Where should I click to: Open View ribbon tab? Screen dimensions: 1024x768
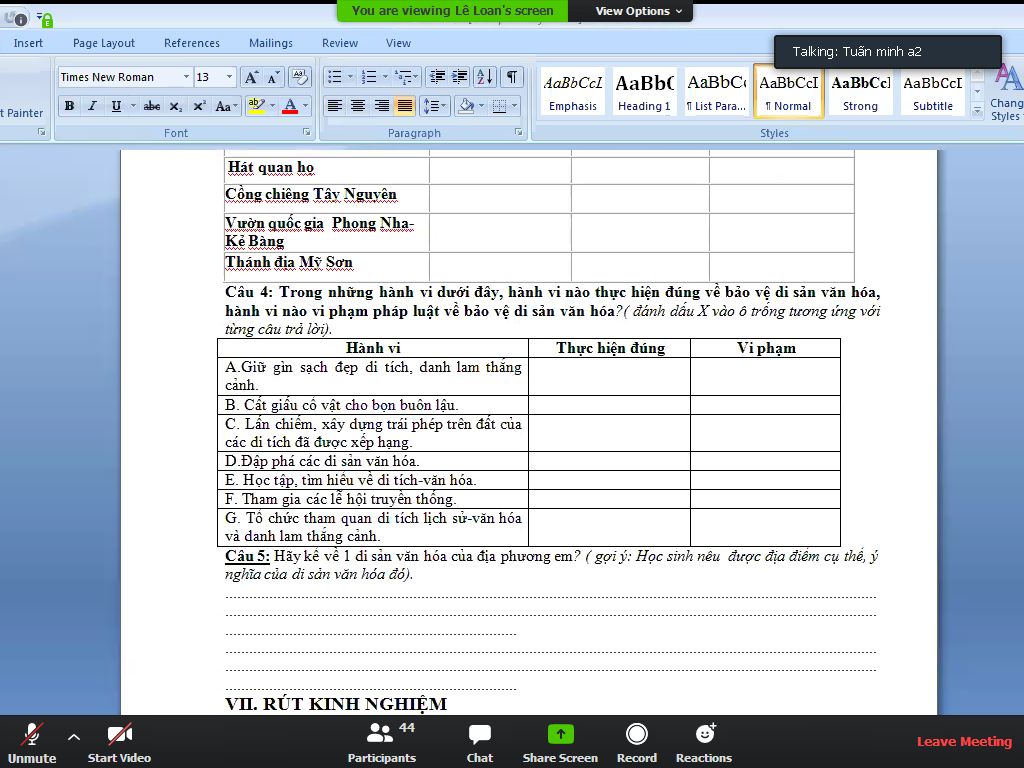click(398, 43)
